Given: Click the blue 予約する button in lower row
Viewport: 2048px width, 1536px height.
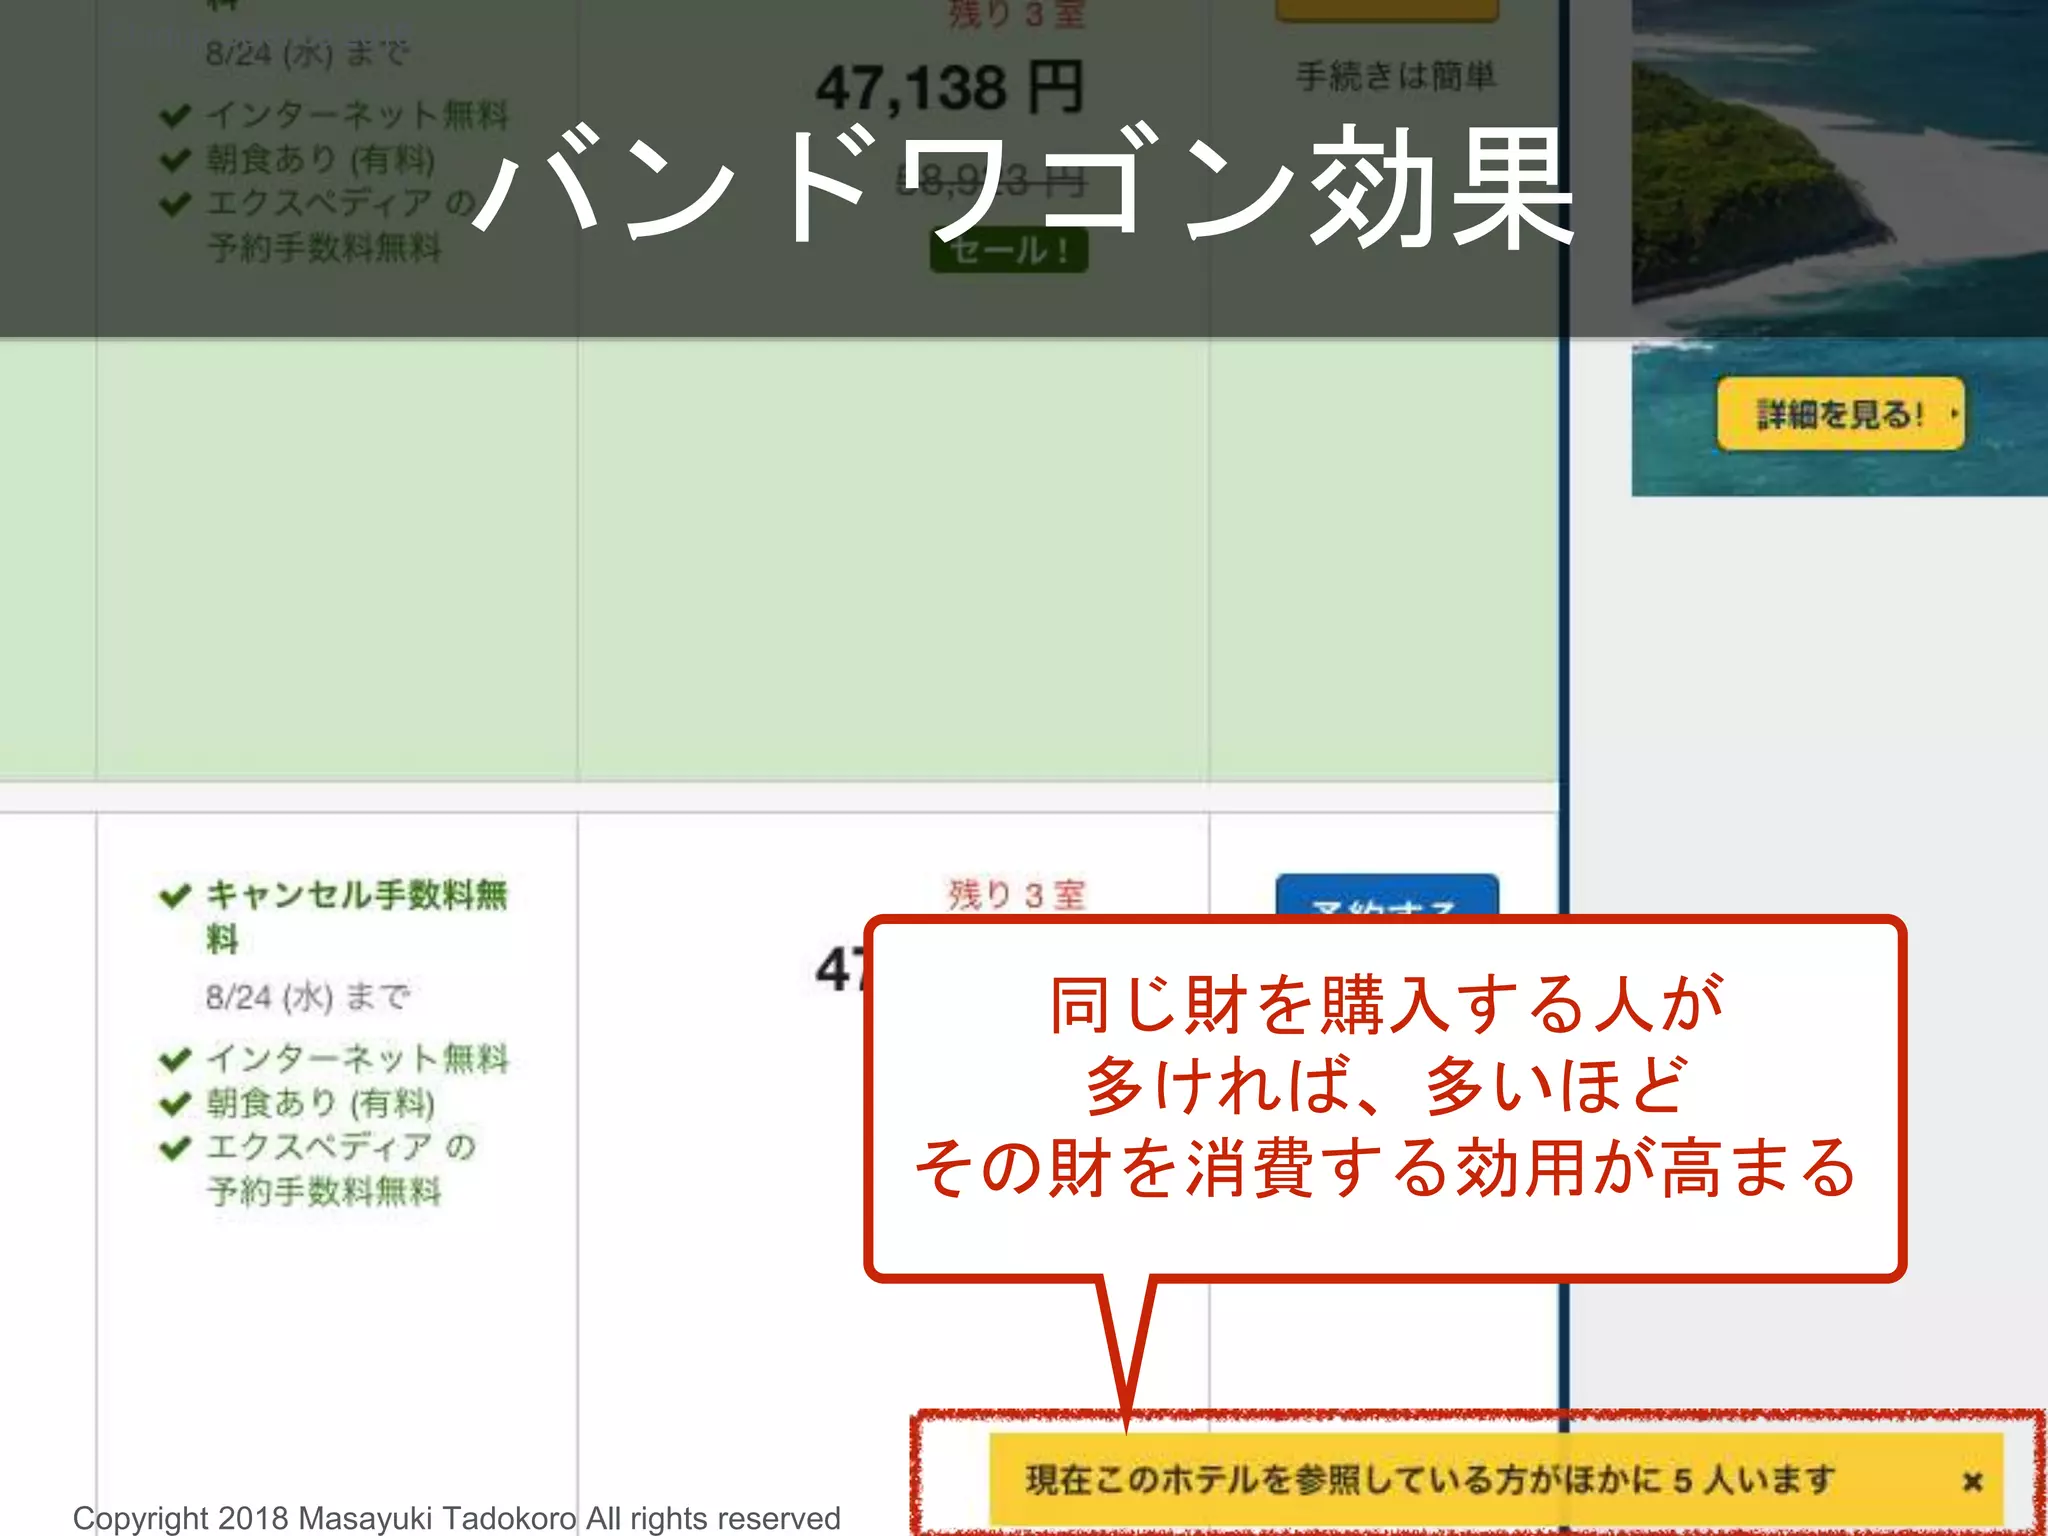Looking at the screenshot, I should click(1387, 895).
